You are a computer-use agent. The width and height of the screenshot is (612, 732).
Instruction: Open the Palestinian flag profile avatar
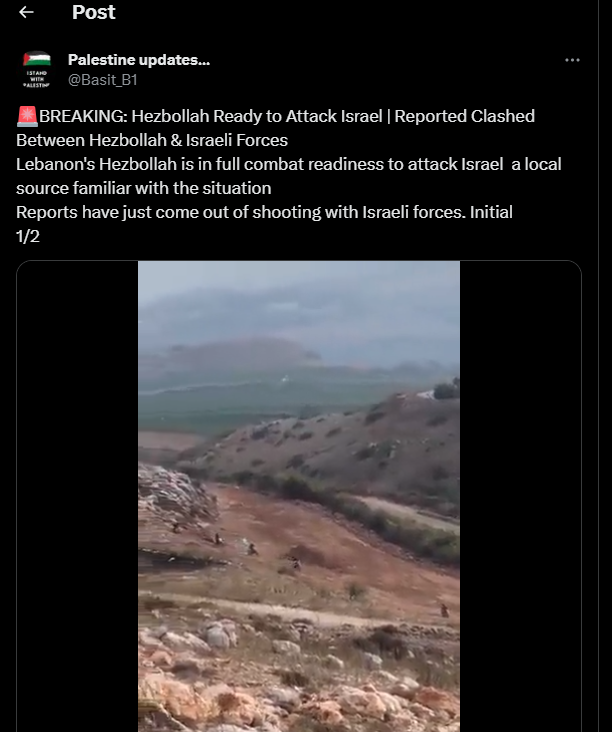point(36,70)
